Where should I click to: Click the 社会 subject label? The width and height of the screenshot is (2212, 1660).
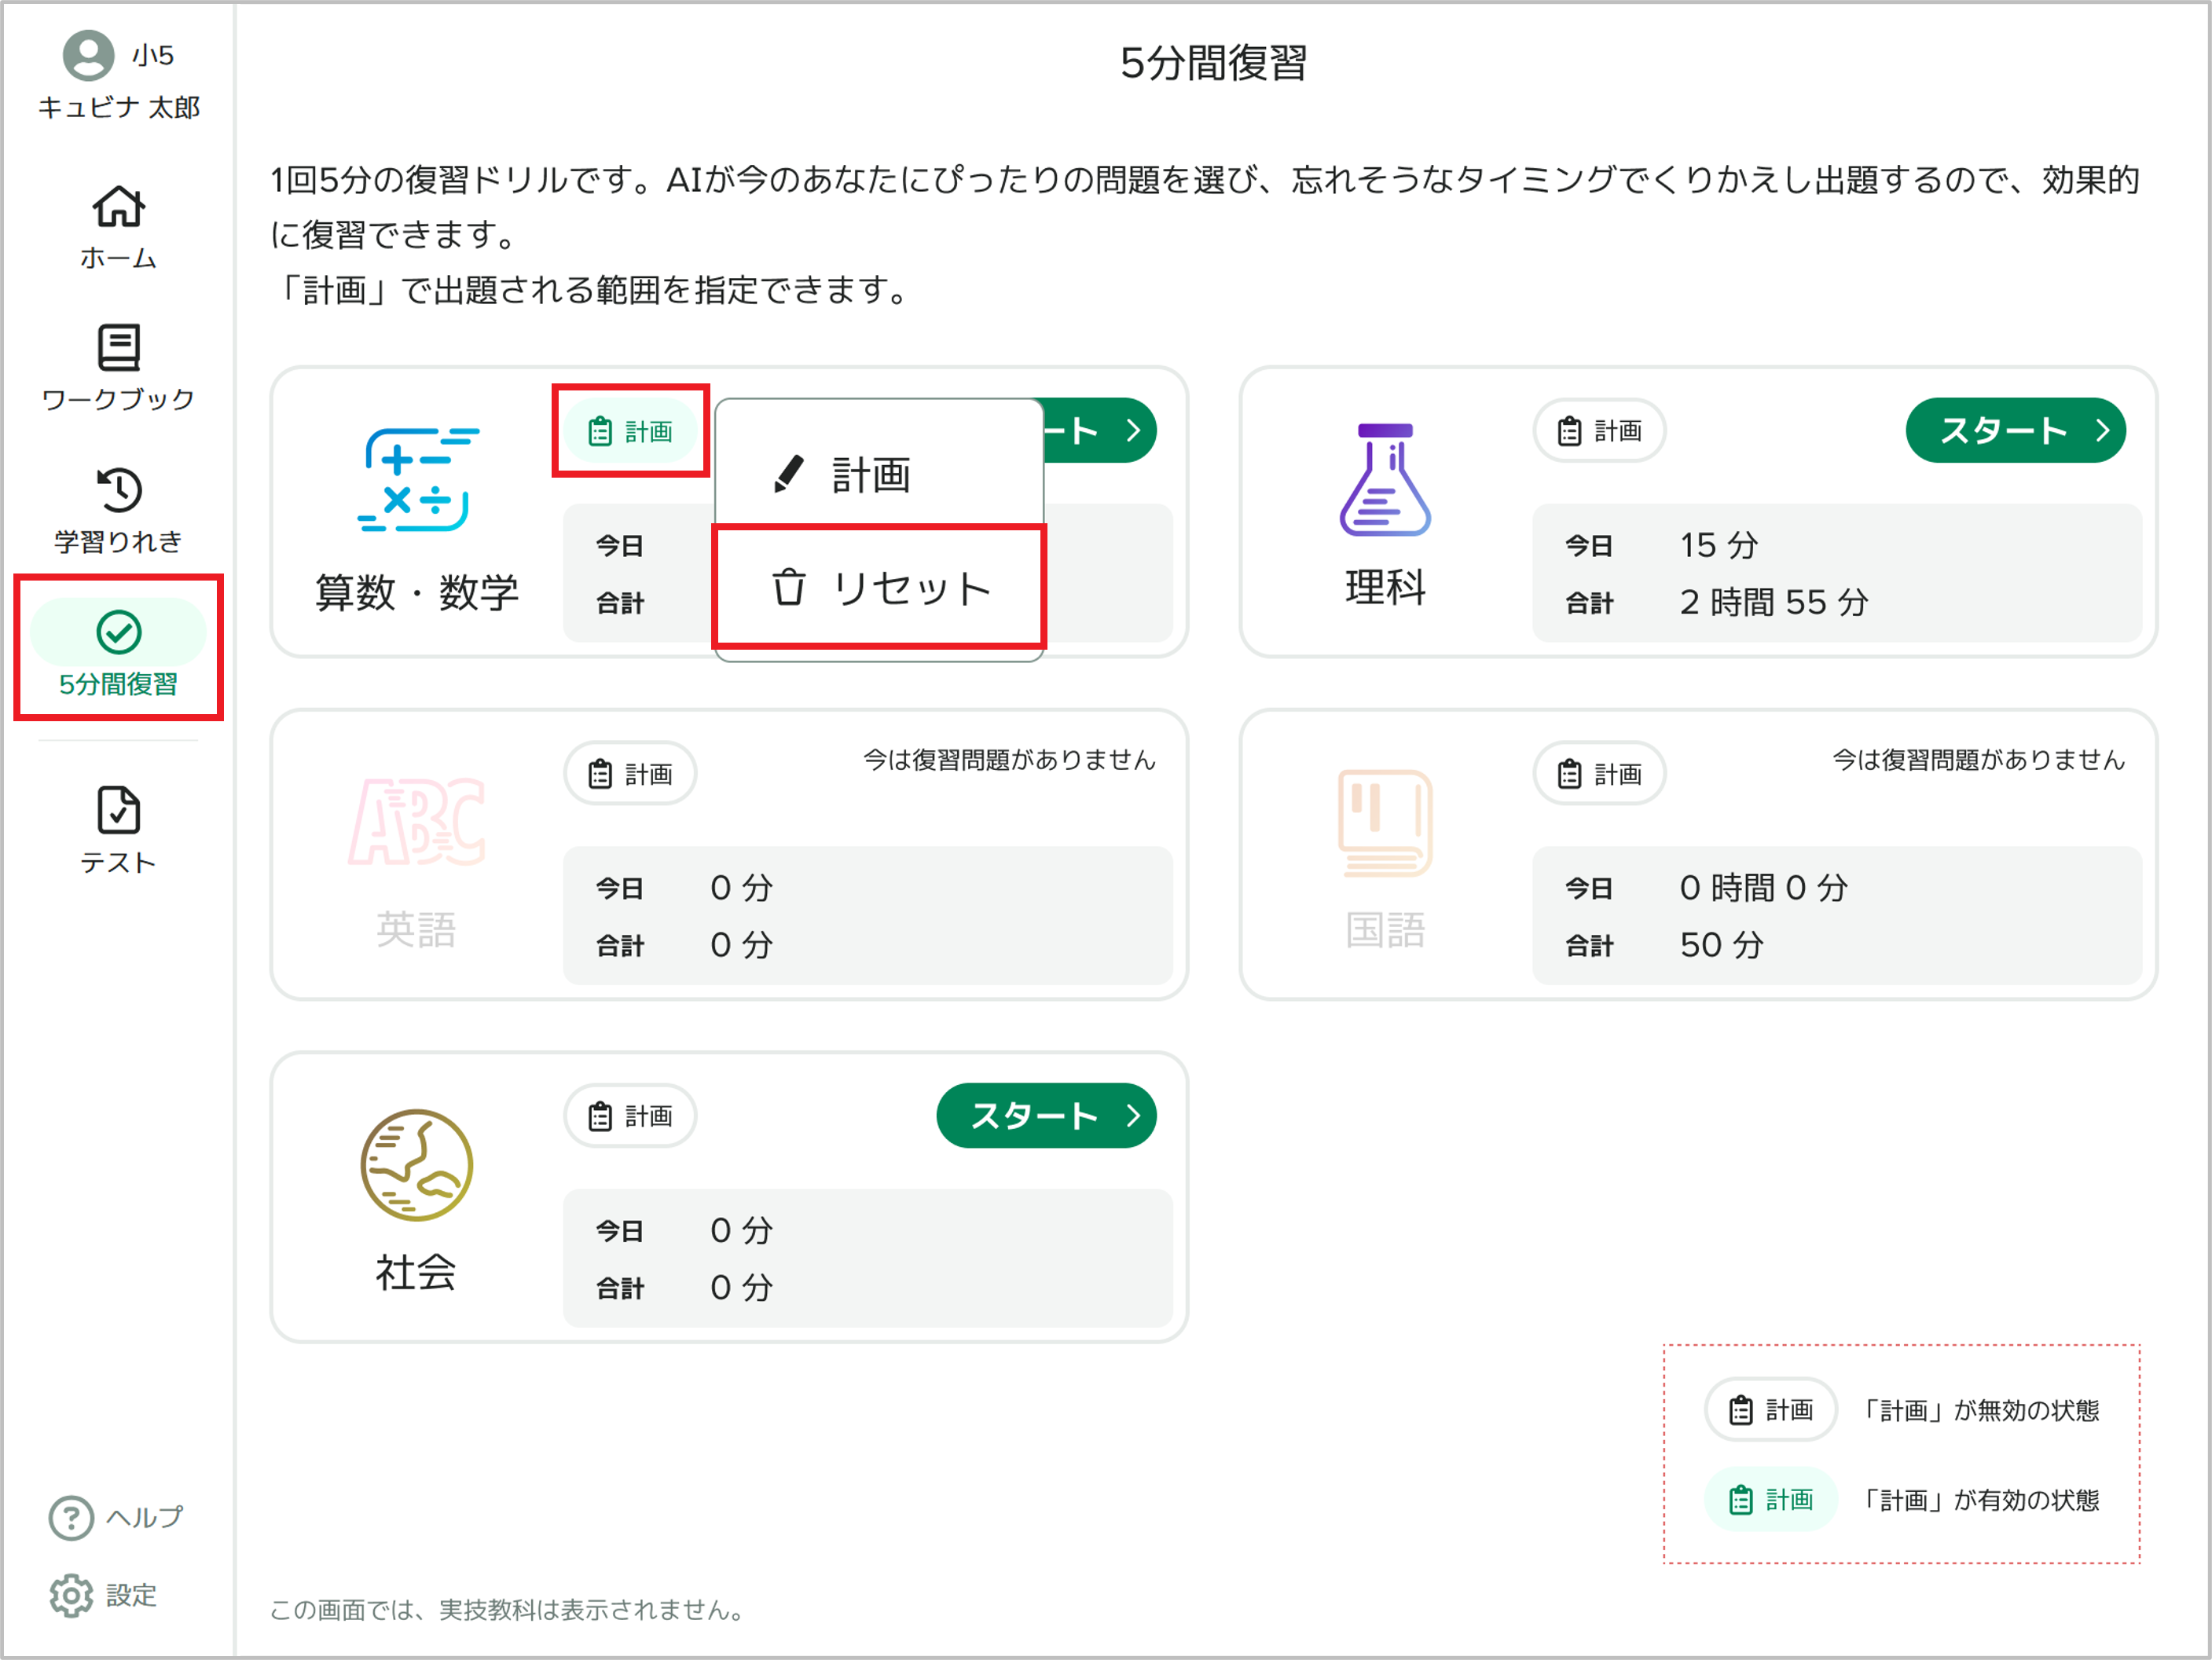[x=416, y=1273]
